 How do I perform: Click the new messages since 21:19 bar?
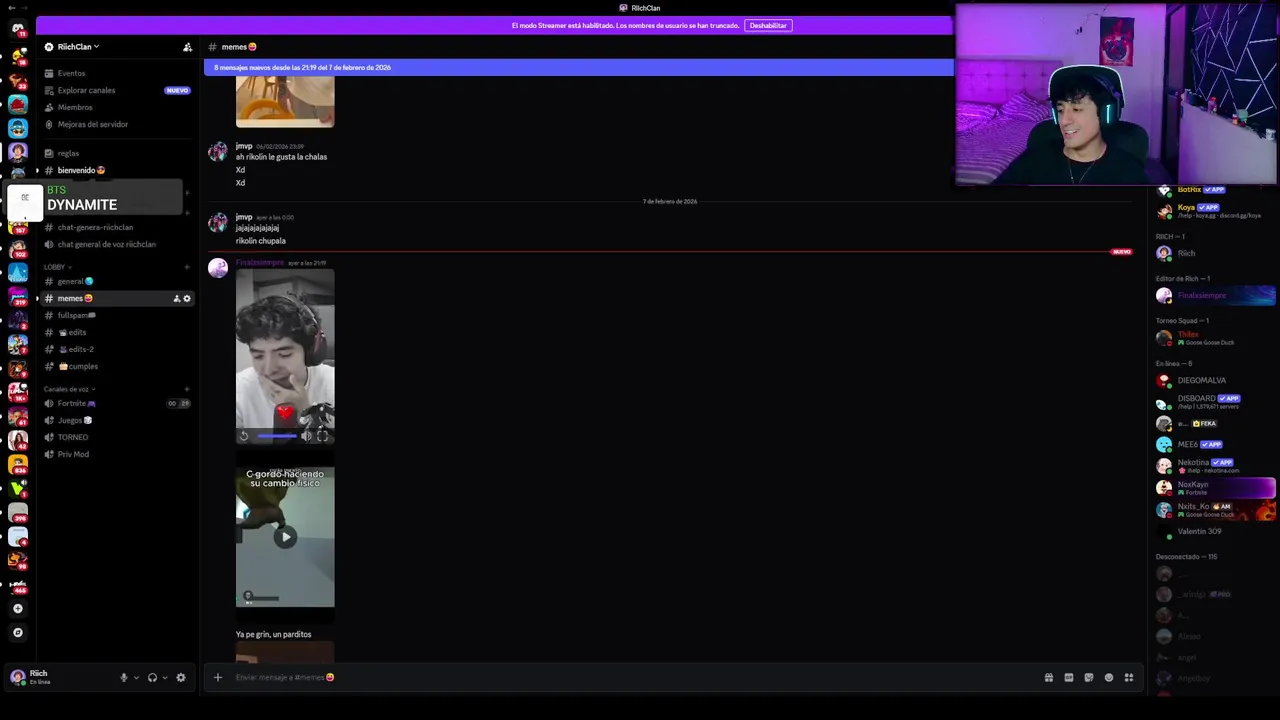578,67
